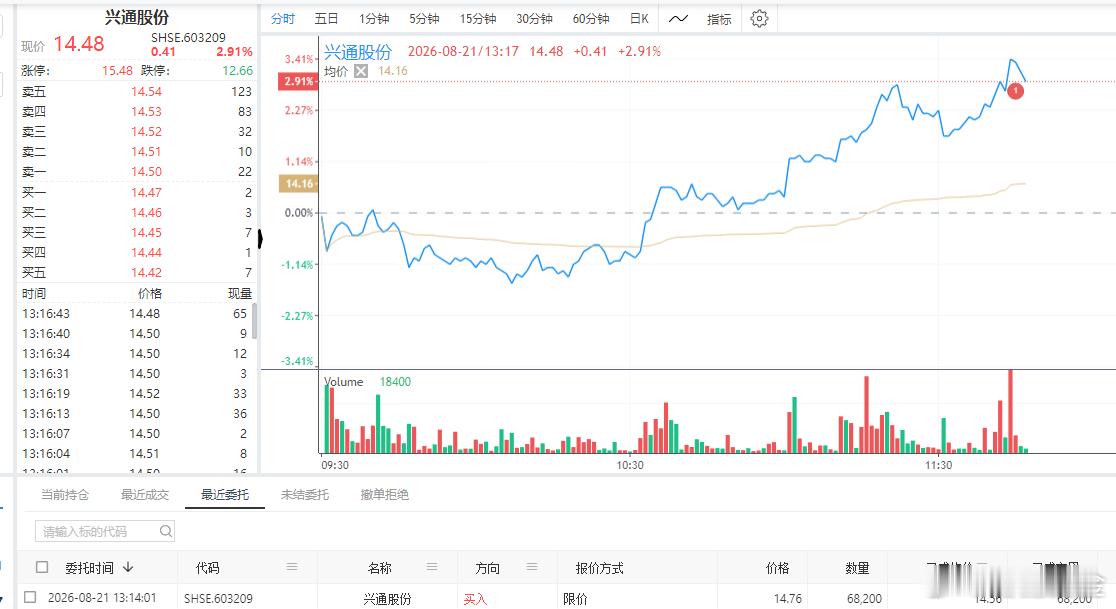This screenshot has width=1116, height=609.
Task: Open chart settings gear icon
Action: 759,18
